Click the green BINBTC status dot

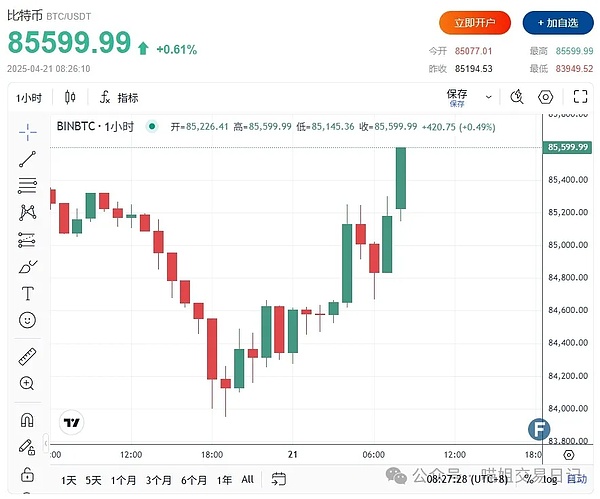coord(152,127)
